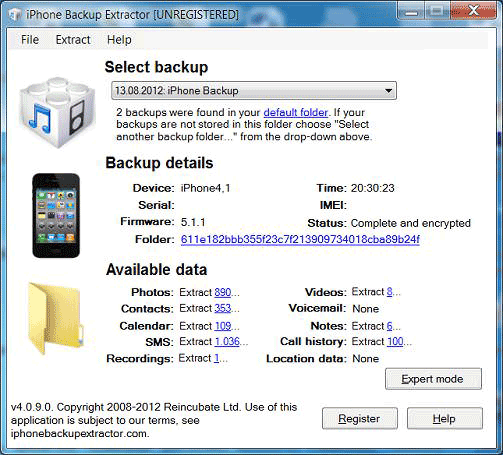The image size is (503, 455).
Task: Click the yellow folder icon
Action: coord(55,318)
